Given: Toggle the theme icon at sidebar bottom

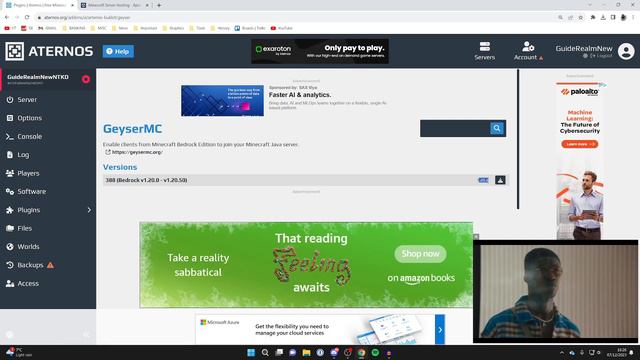Looking at the screenshot, I should 10,335.
